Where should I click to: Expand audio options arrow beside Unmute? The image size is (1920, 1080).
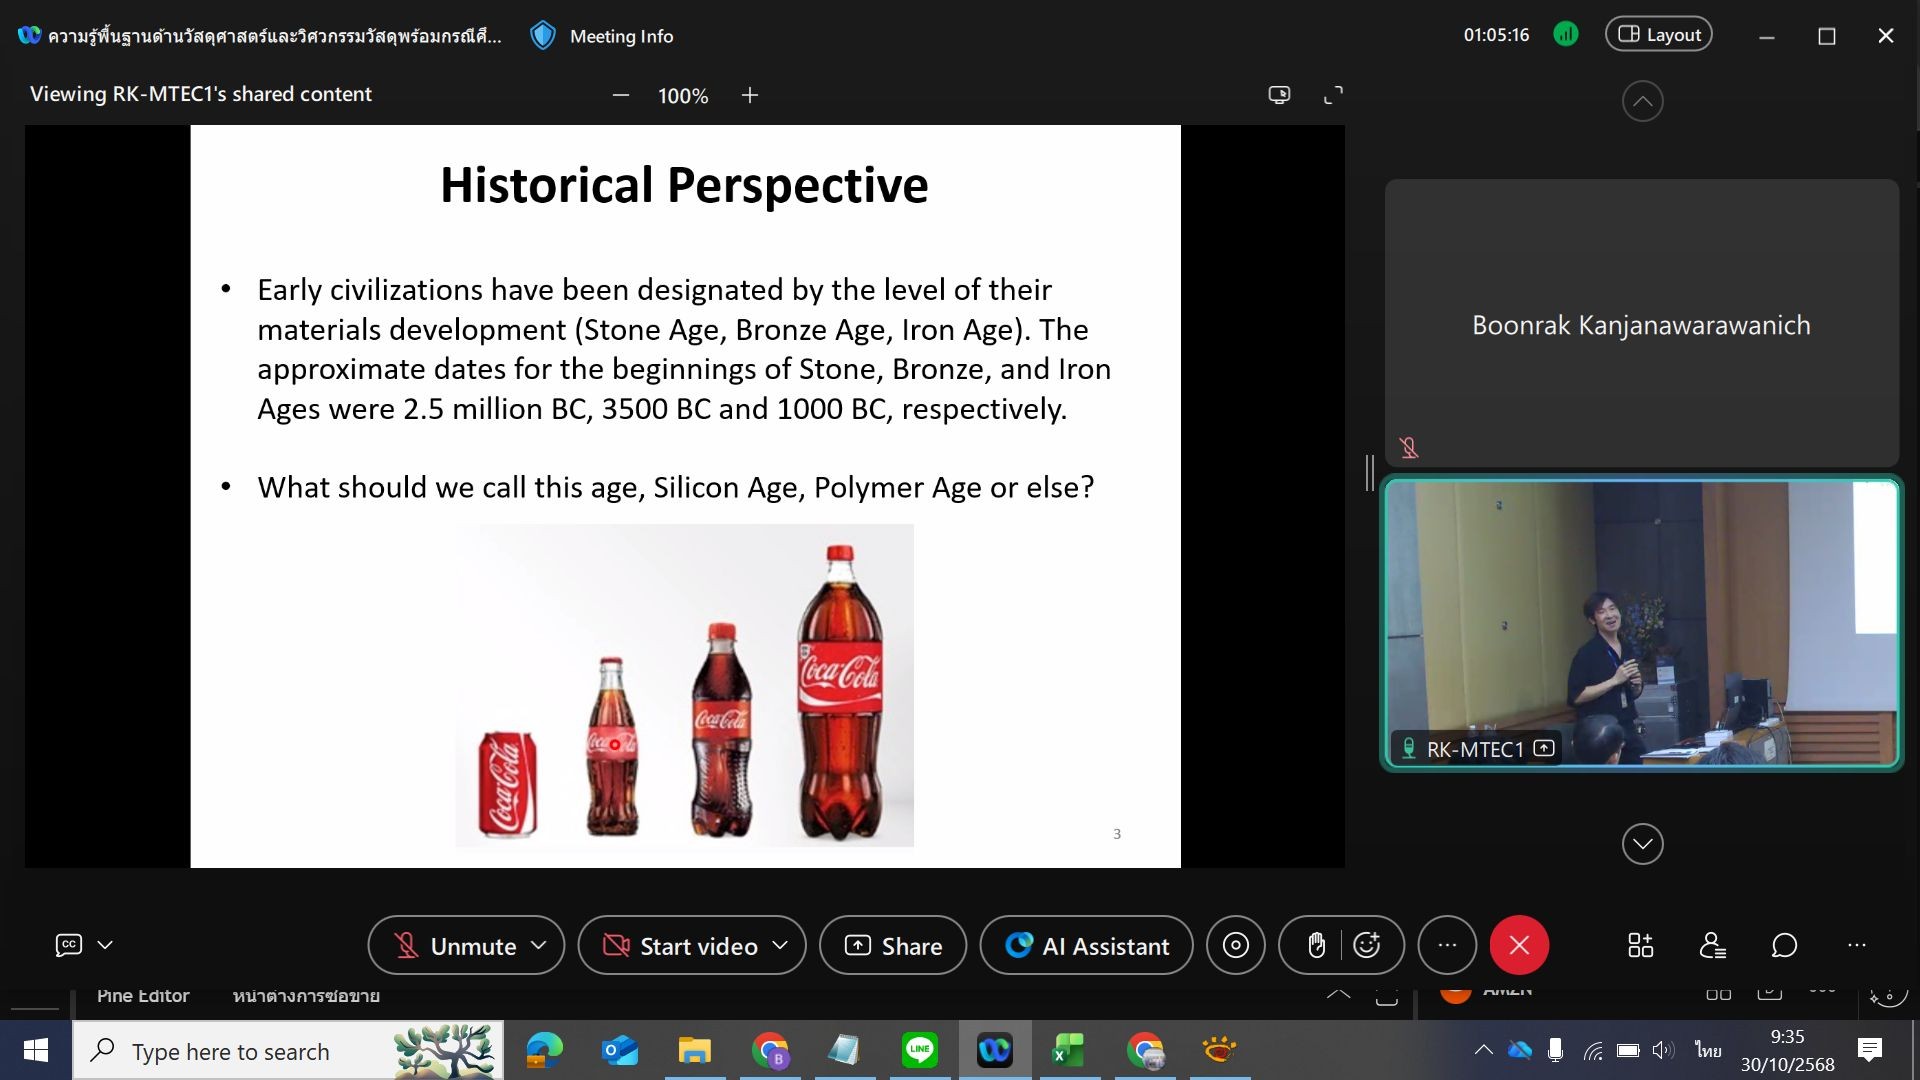click(x=539, y=945)
